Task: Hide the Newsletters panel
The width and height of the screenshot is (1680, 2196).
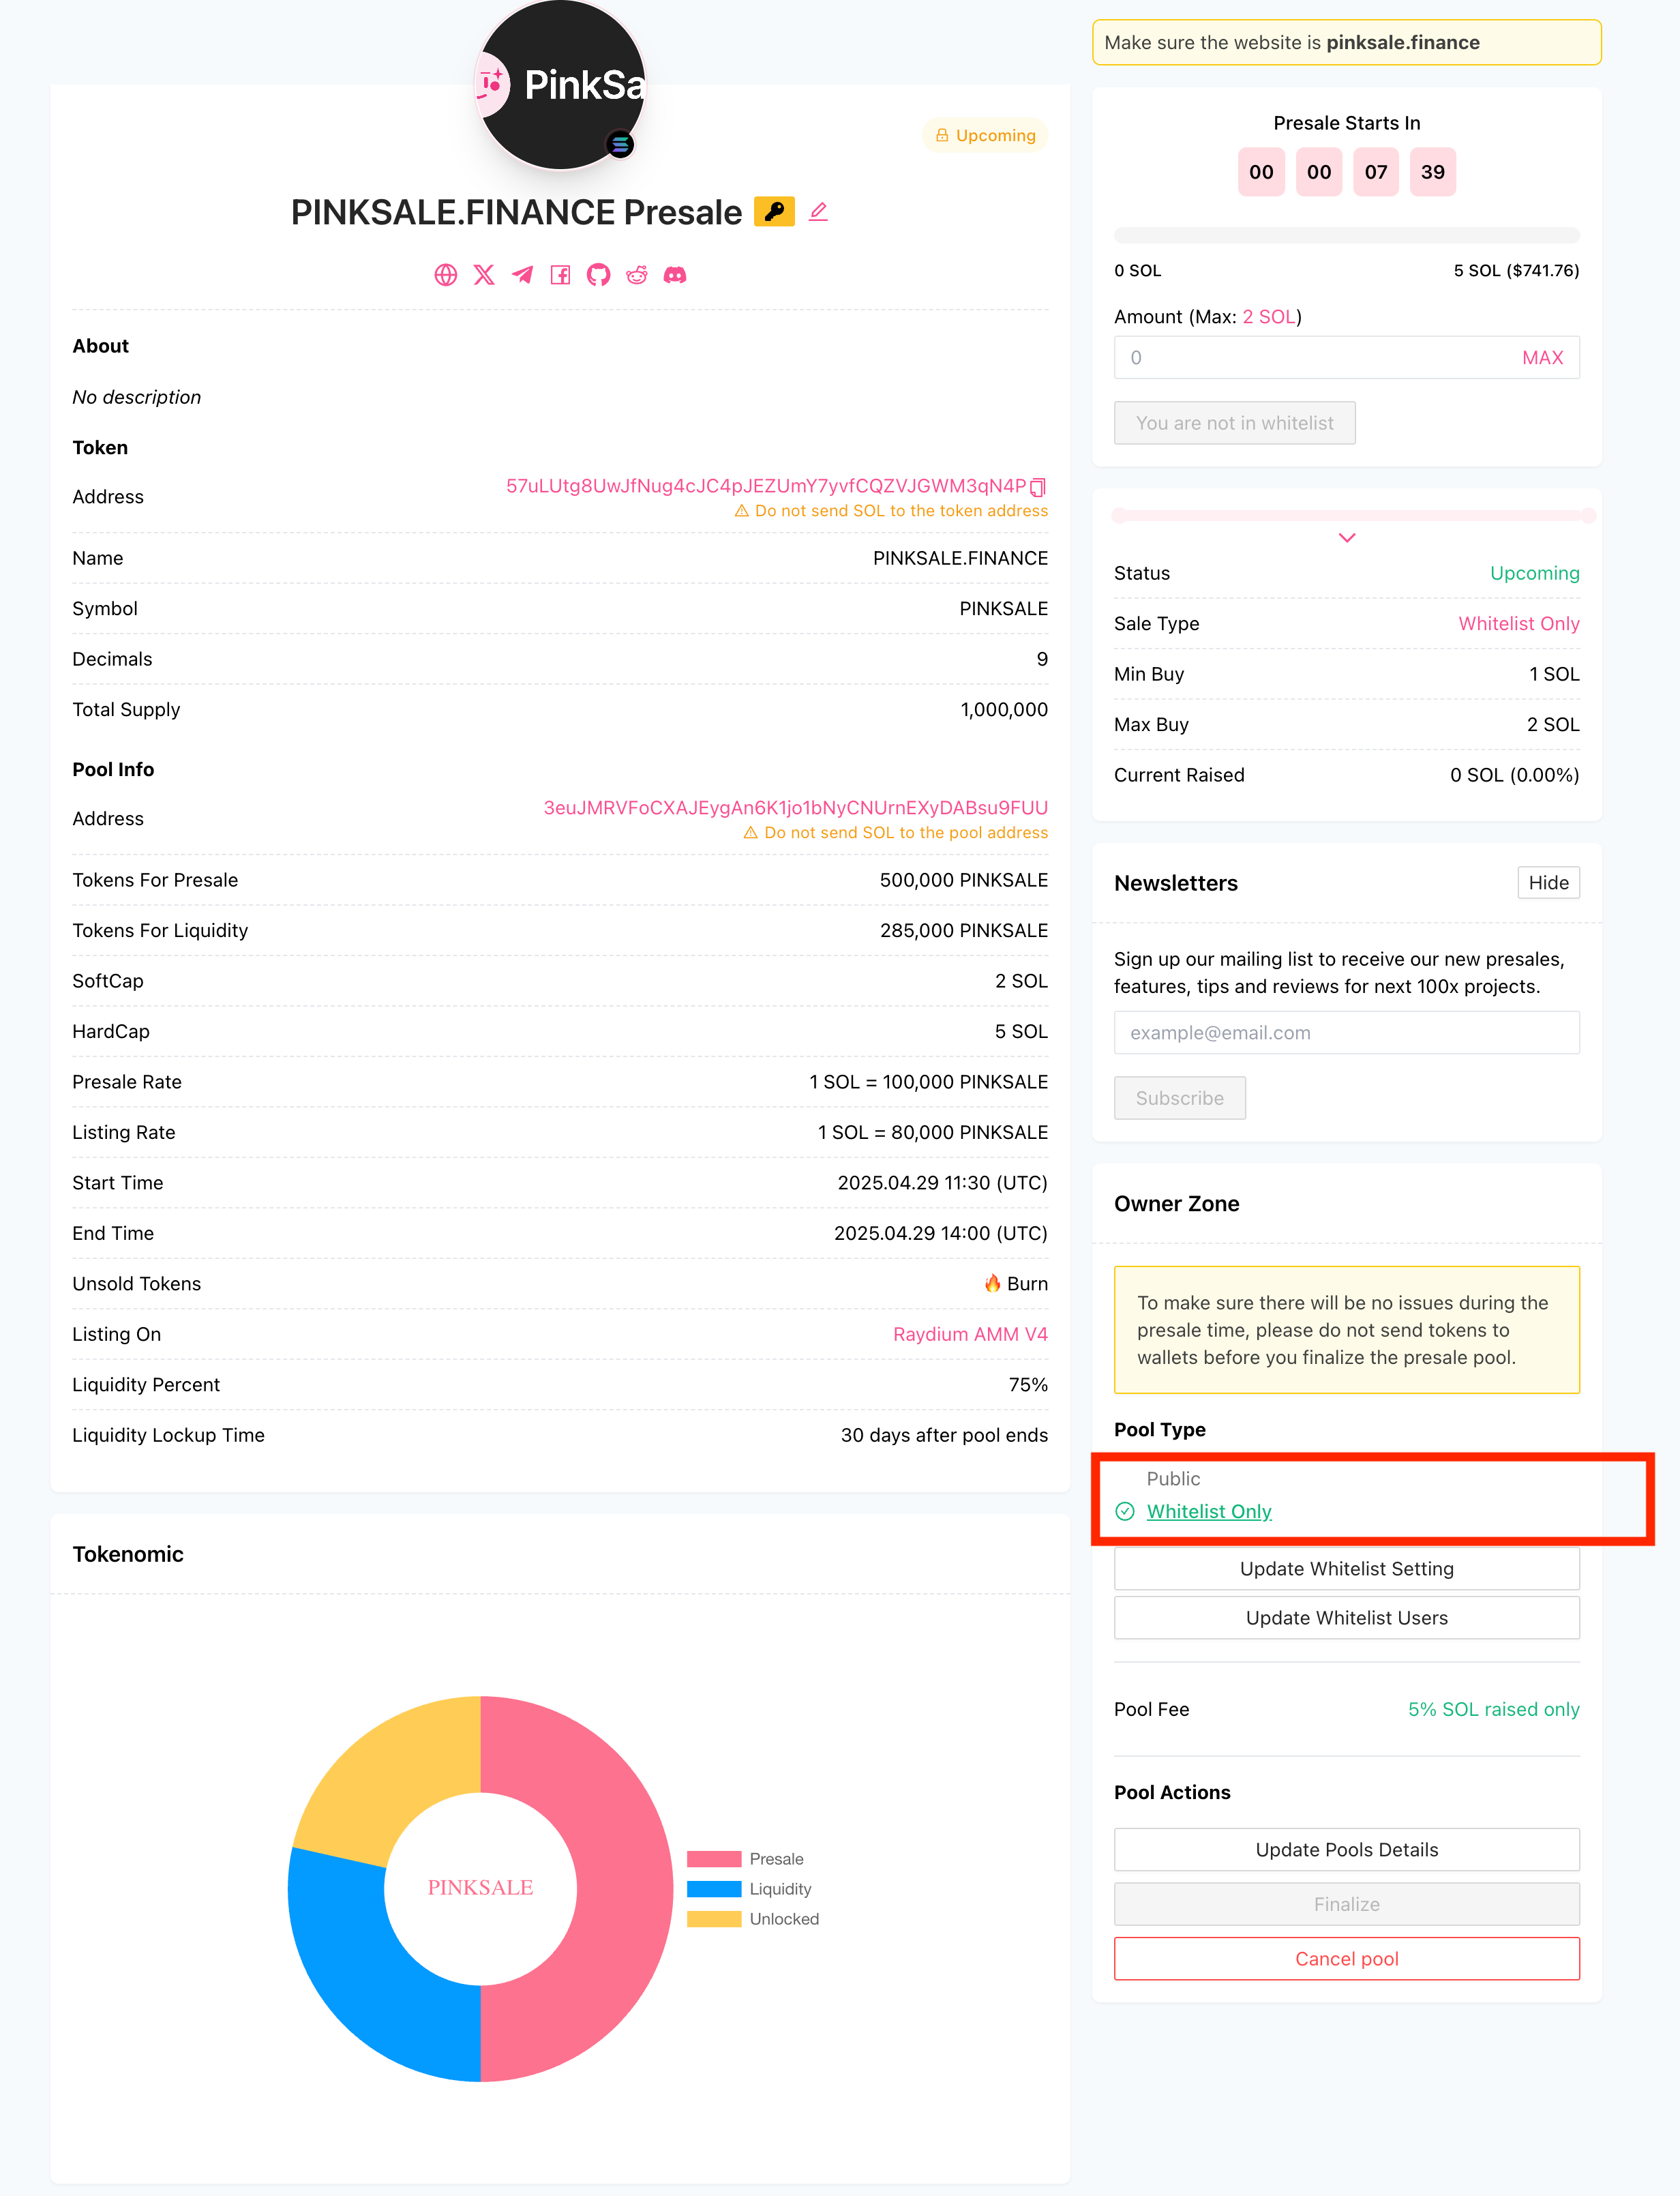Action: tap(1548, 883)
